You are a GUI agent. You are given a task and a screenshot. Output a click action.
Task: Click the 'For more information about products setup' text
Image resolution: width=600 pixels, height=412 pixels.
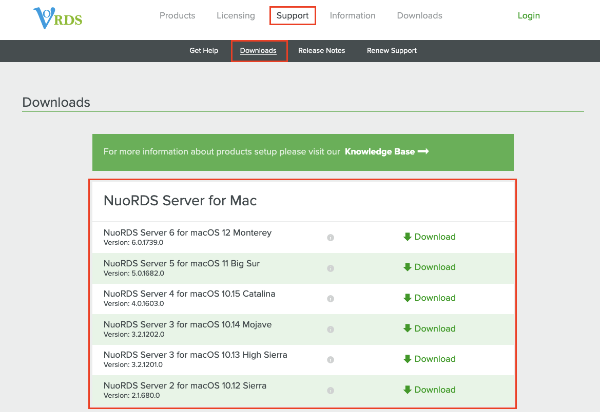[x=222, y=152]
